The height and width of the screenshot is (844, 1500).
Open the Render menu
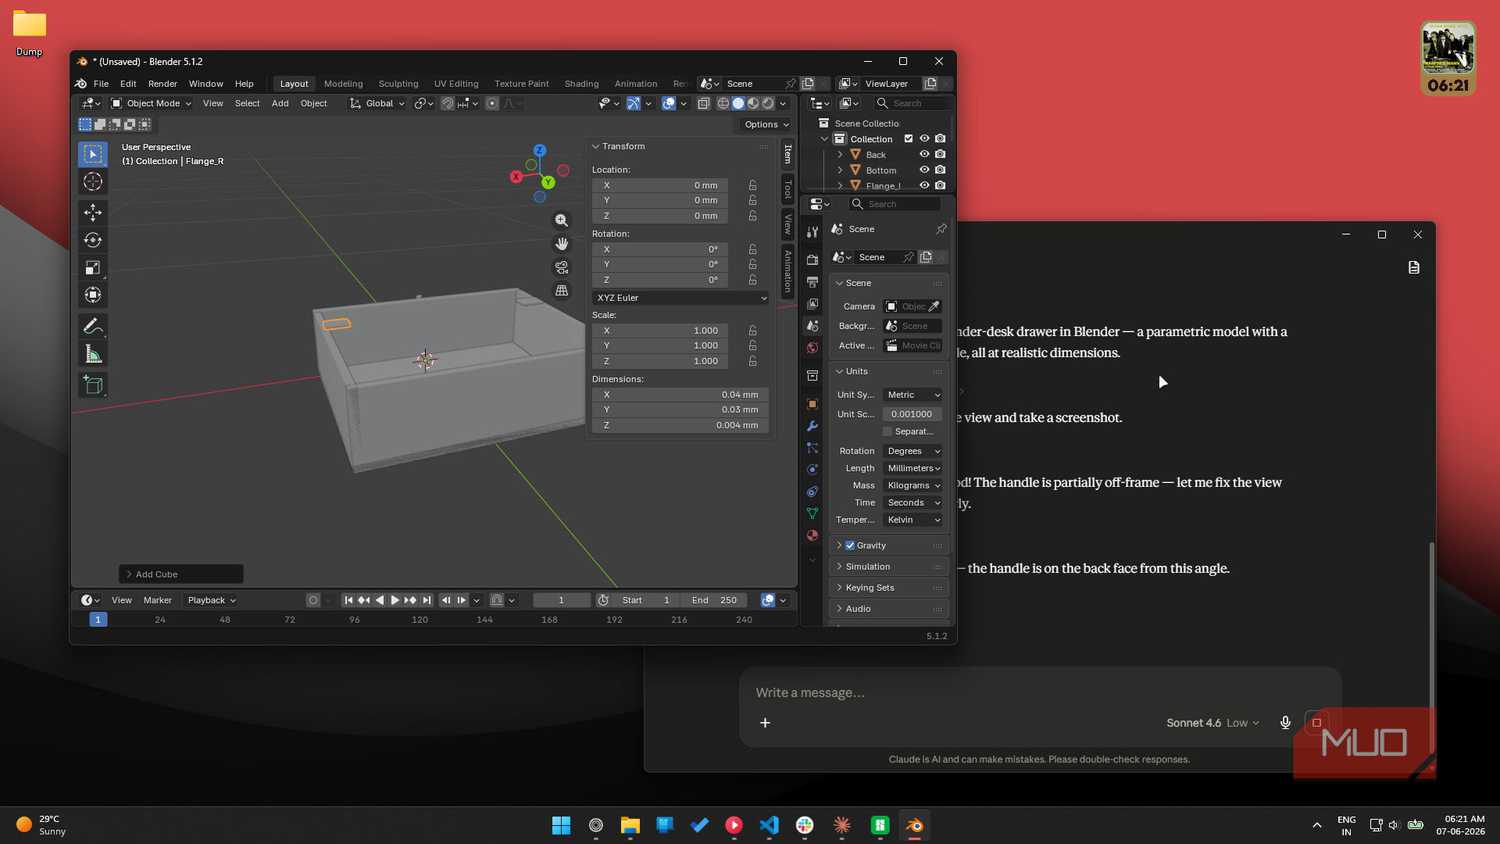pyautogui.click(x=162, y=84)
